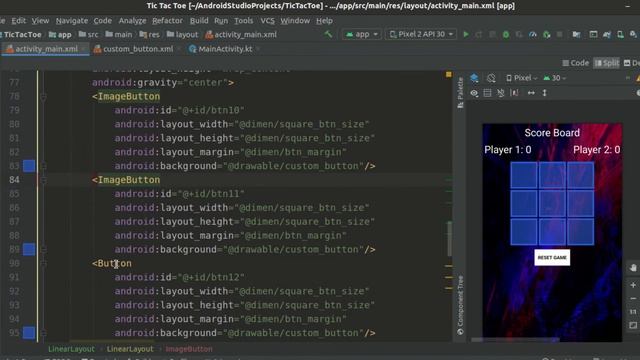Toggle the Autoconnect magnet-off icon
This screenshot has width=640, height=360.
click(x=501, y=93)
